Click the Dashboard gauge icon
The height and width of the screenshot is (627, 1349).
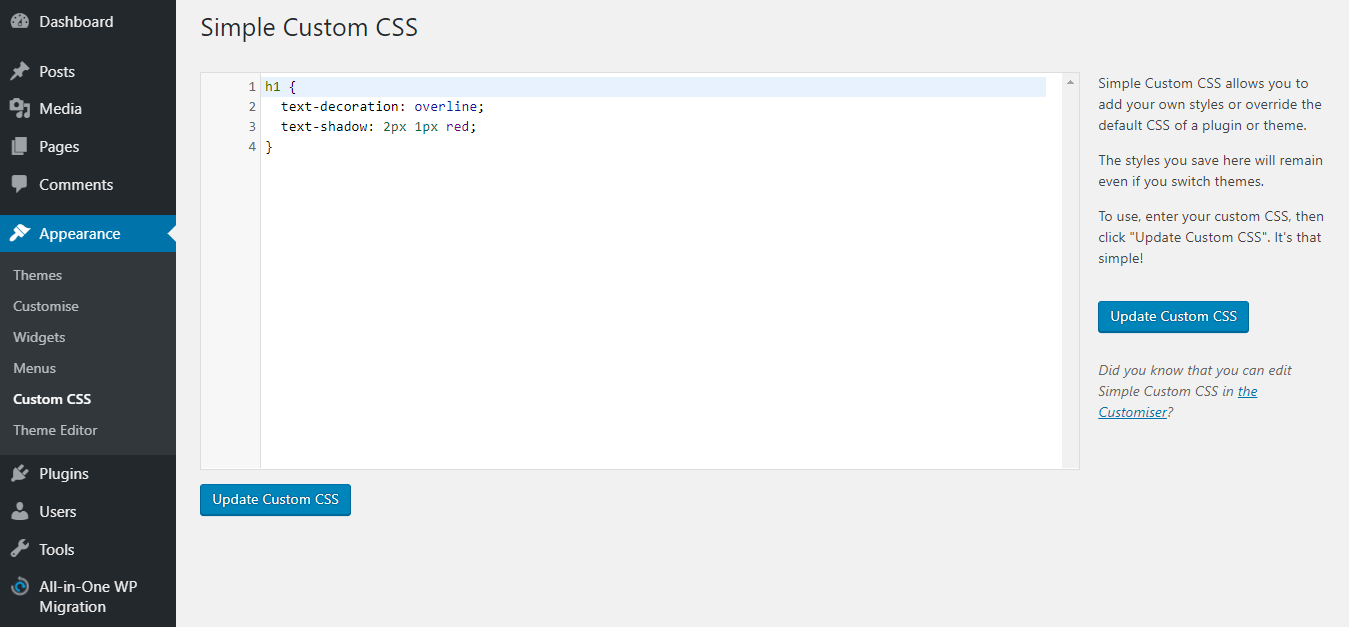pos(19,21)
